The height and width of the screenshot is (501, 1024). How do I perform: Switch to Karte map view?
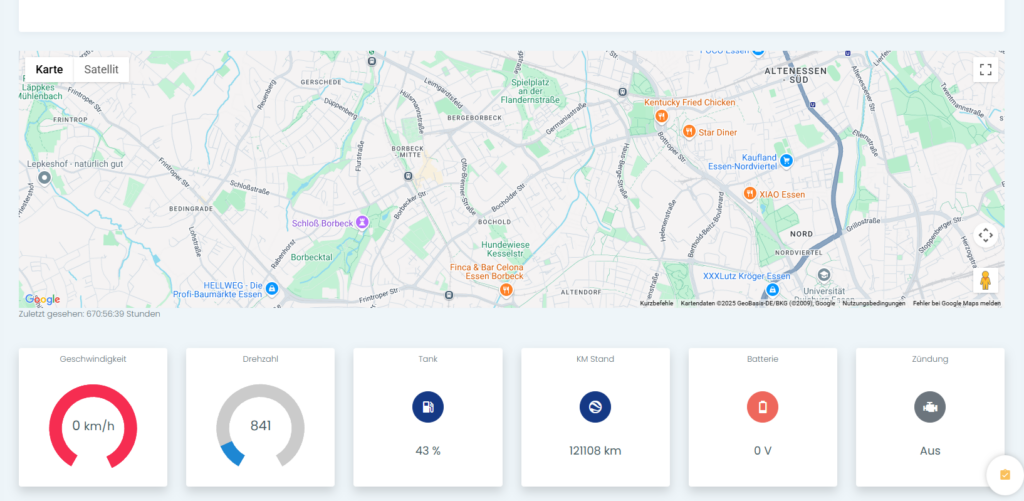49,70
